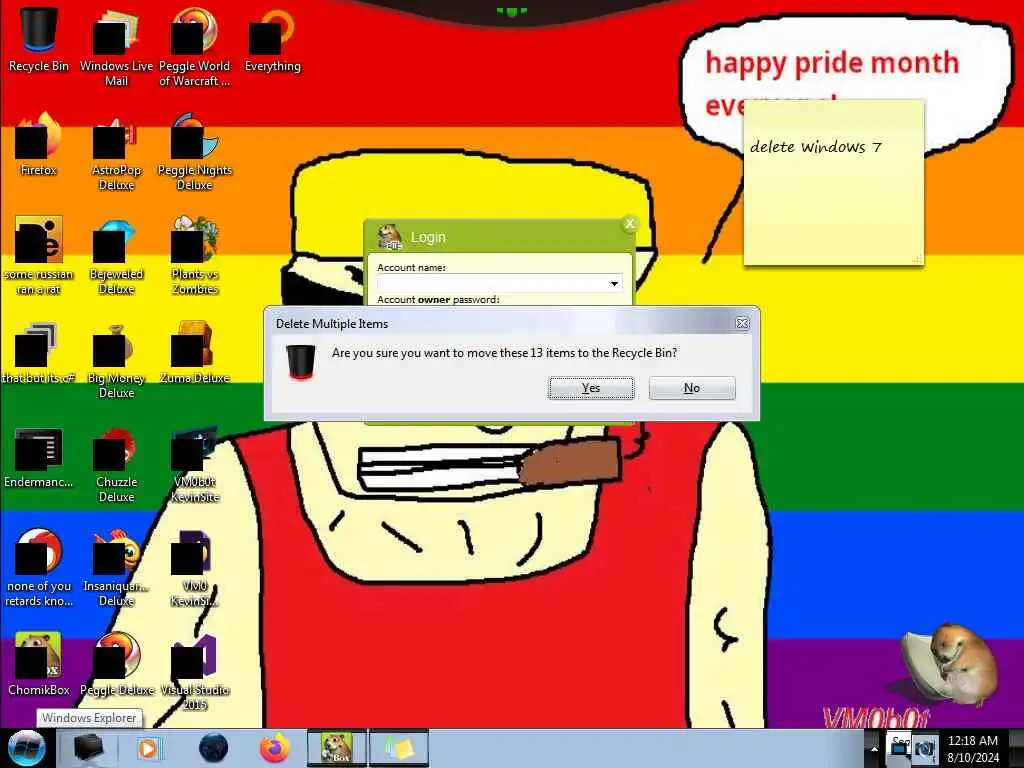Close the Delete Multiple Items dialog
The height and width of the screenshot is (768, 1024).
tap(743, 323)
